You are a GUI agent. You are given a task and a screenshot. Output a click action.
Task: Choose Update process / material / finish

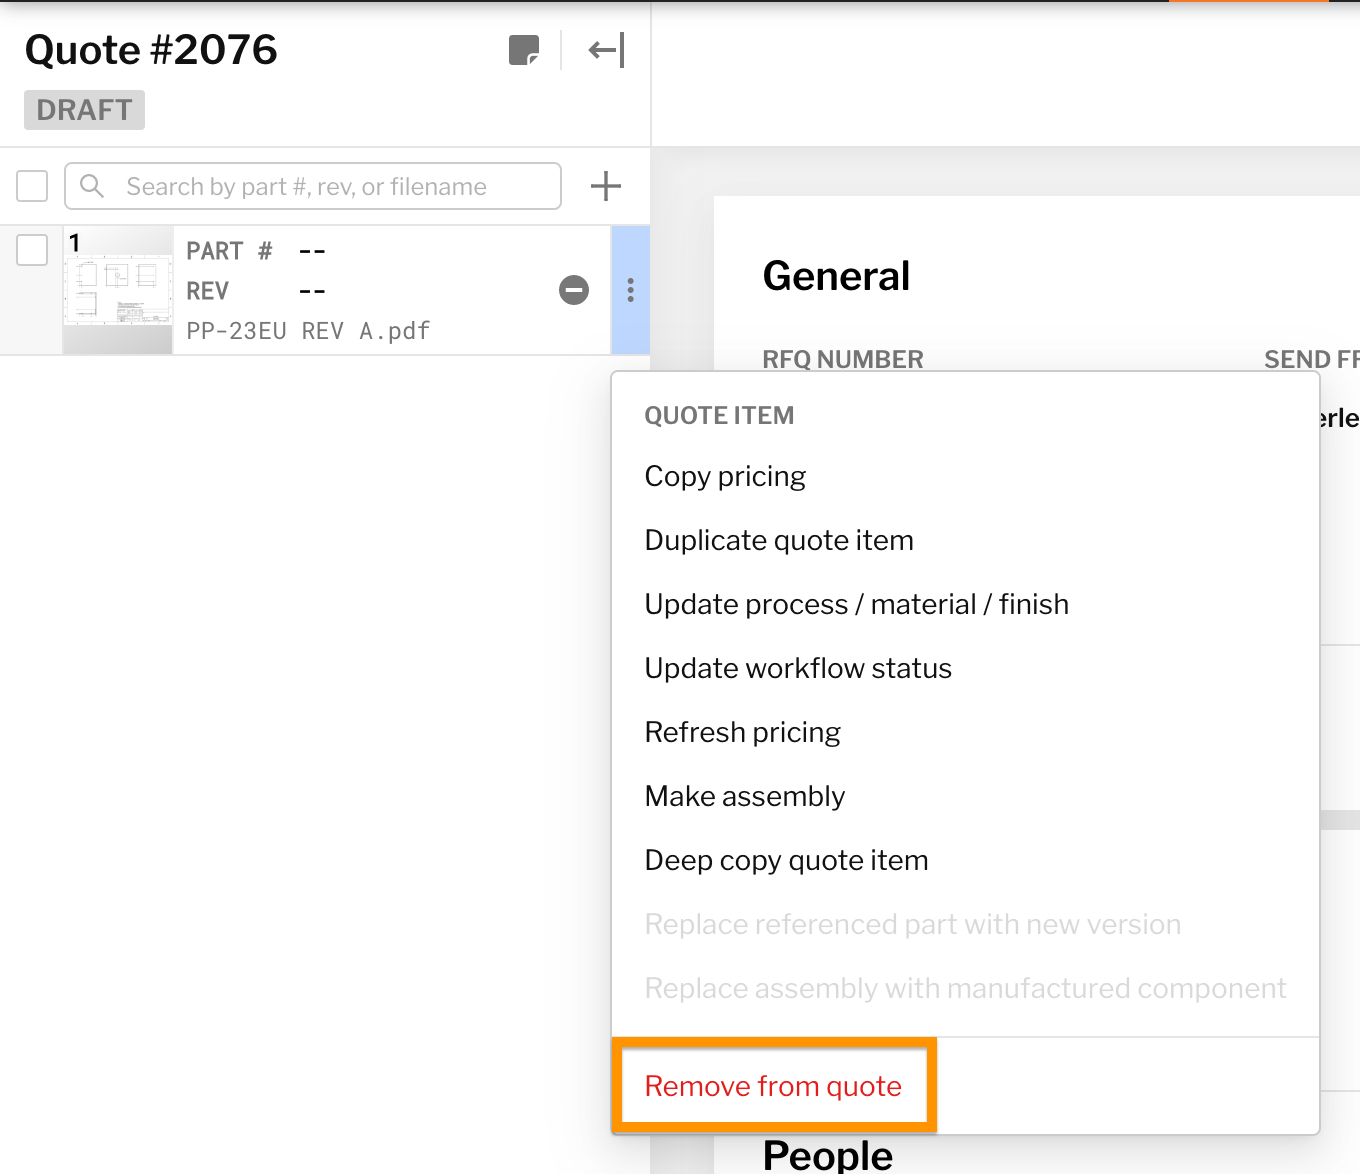coord(857,604)
